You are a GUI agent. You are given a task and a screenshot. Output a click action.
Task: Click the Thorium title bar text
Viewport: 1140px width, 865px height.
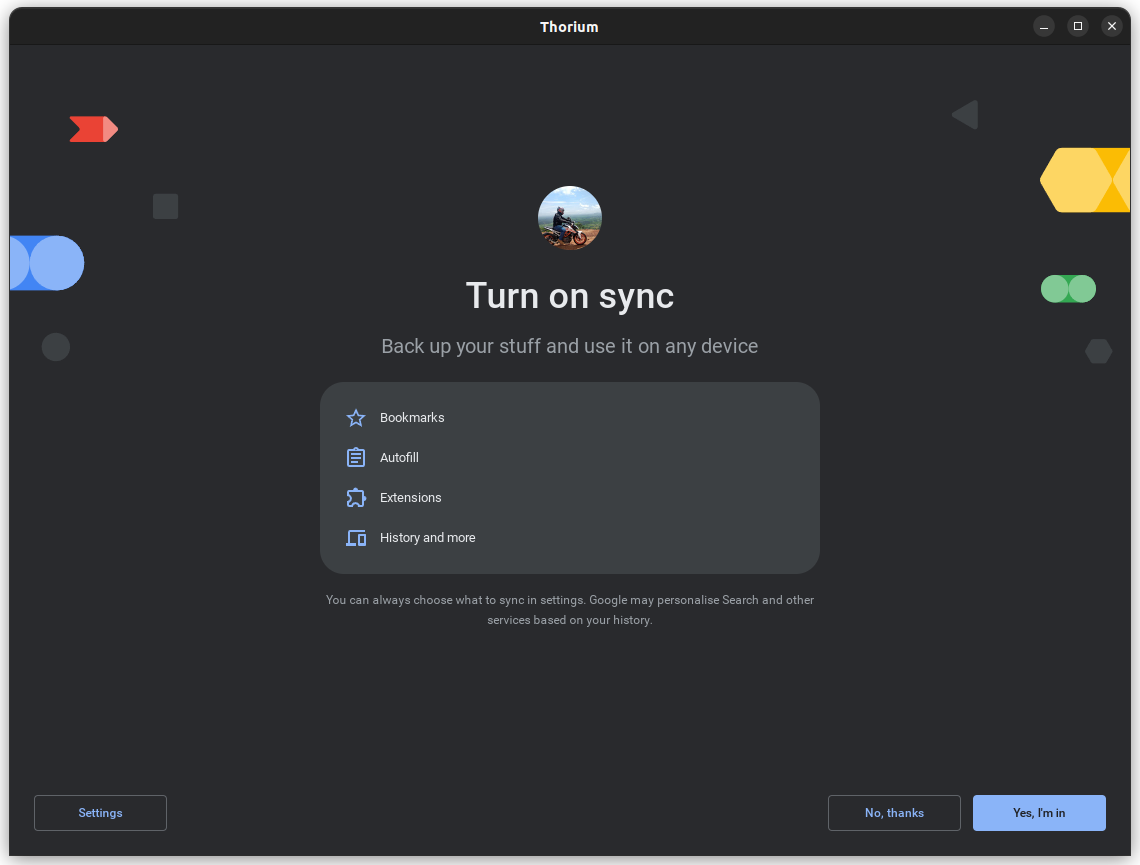(x=569, y=27)
